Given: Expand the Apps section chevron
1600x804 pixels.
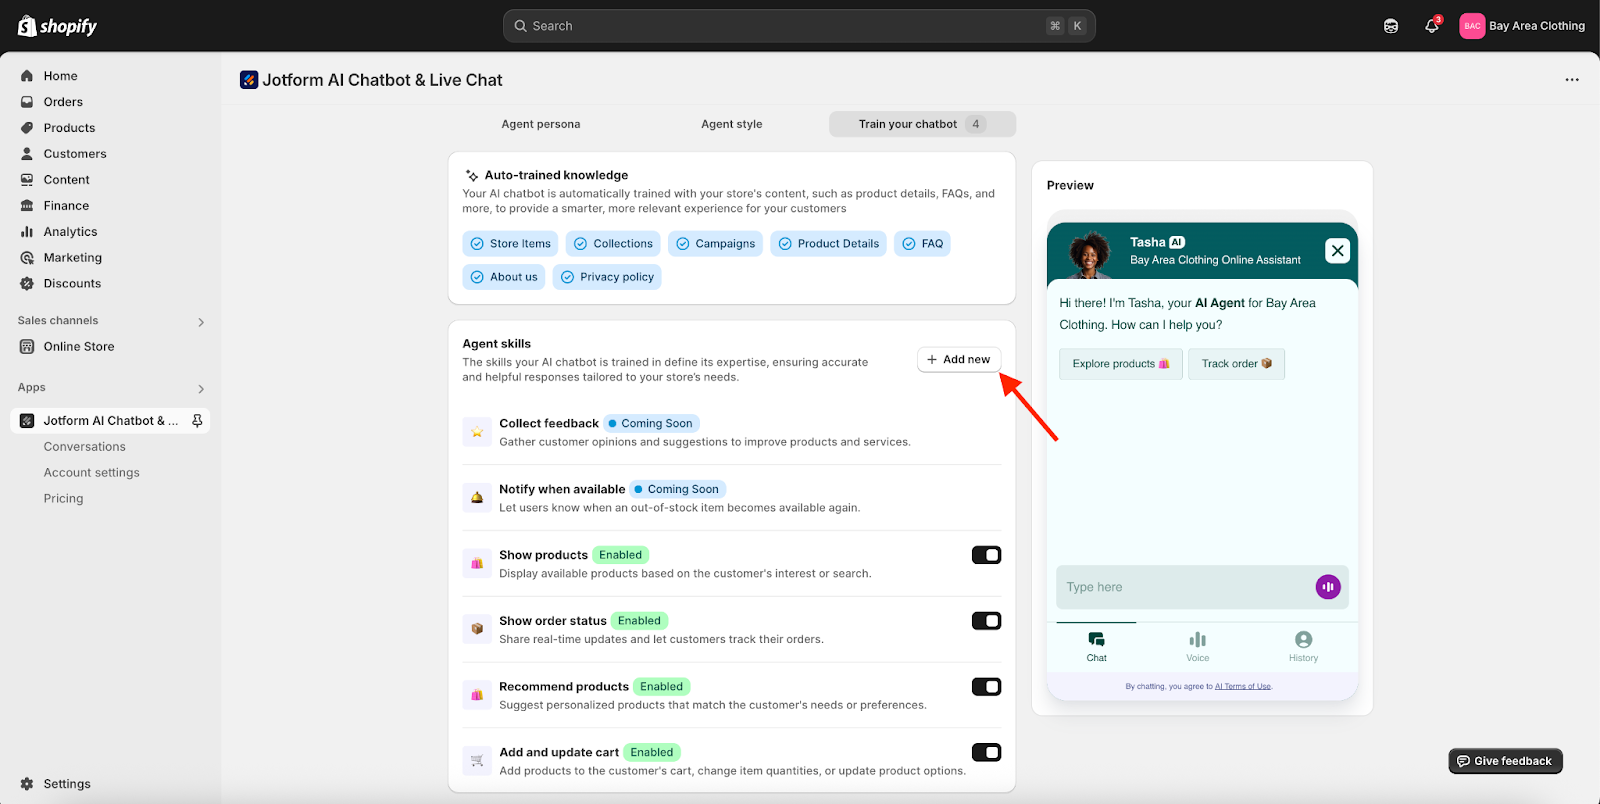Looking at the screenshot, I should coord(201,389).
